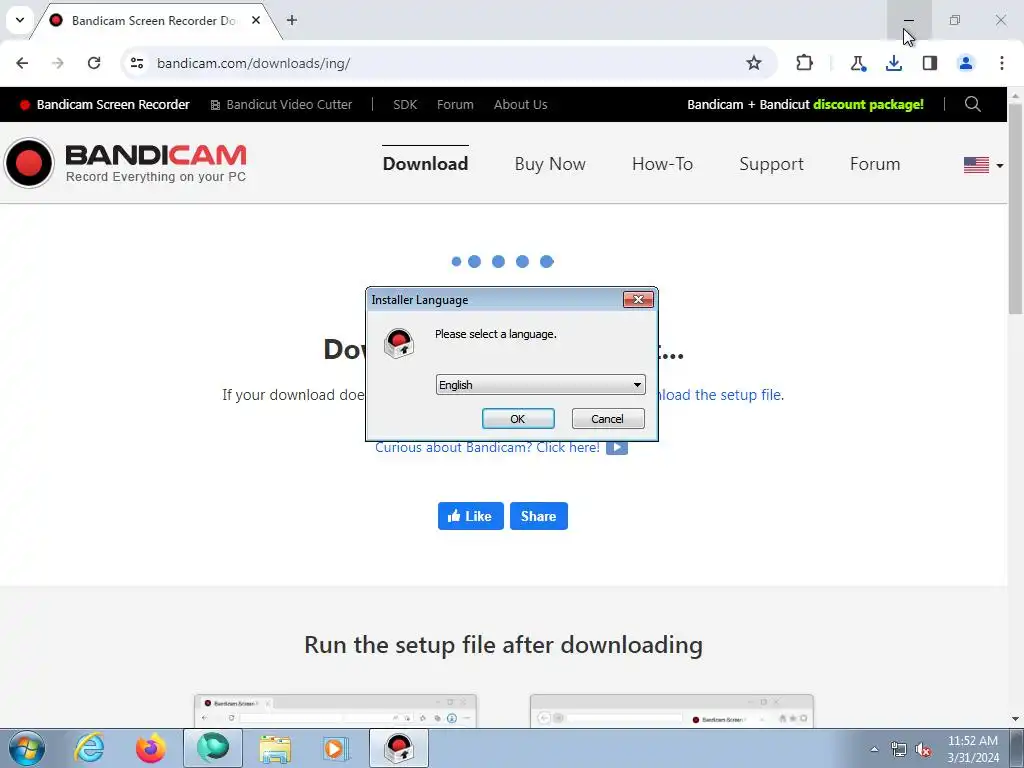Image resolution: width=1024 pixels, height=768 pixels.
Task: Reload the Bandicam page
Action: [x=94, y=63]
